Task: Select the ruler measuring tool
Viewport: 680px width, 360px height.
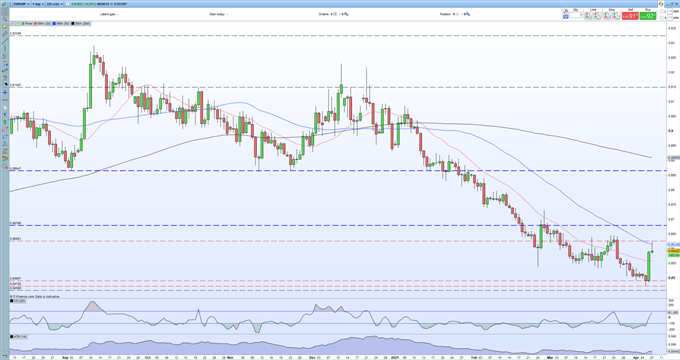Action: coord(5,34)
